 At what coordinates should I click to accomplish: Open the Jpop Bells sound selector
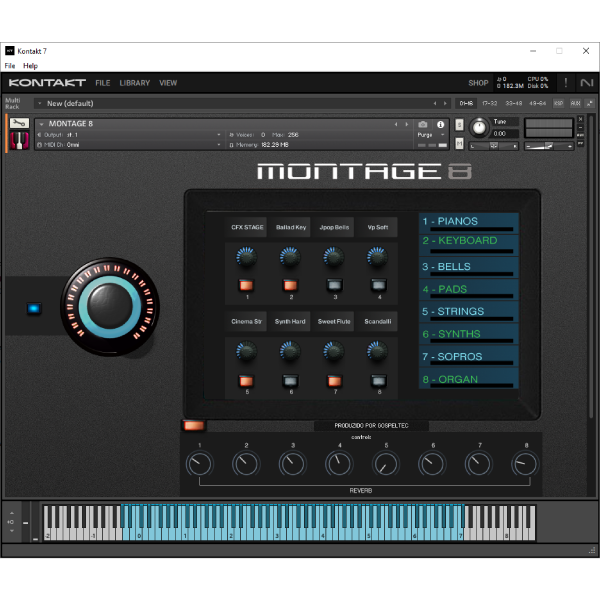334,227
